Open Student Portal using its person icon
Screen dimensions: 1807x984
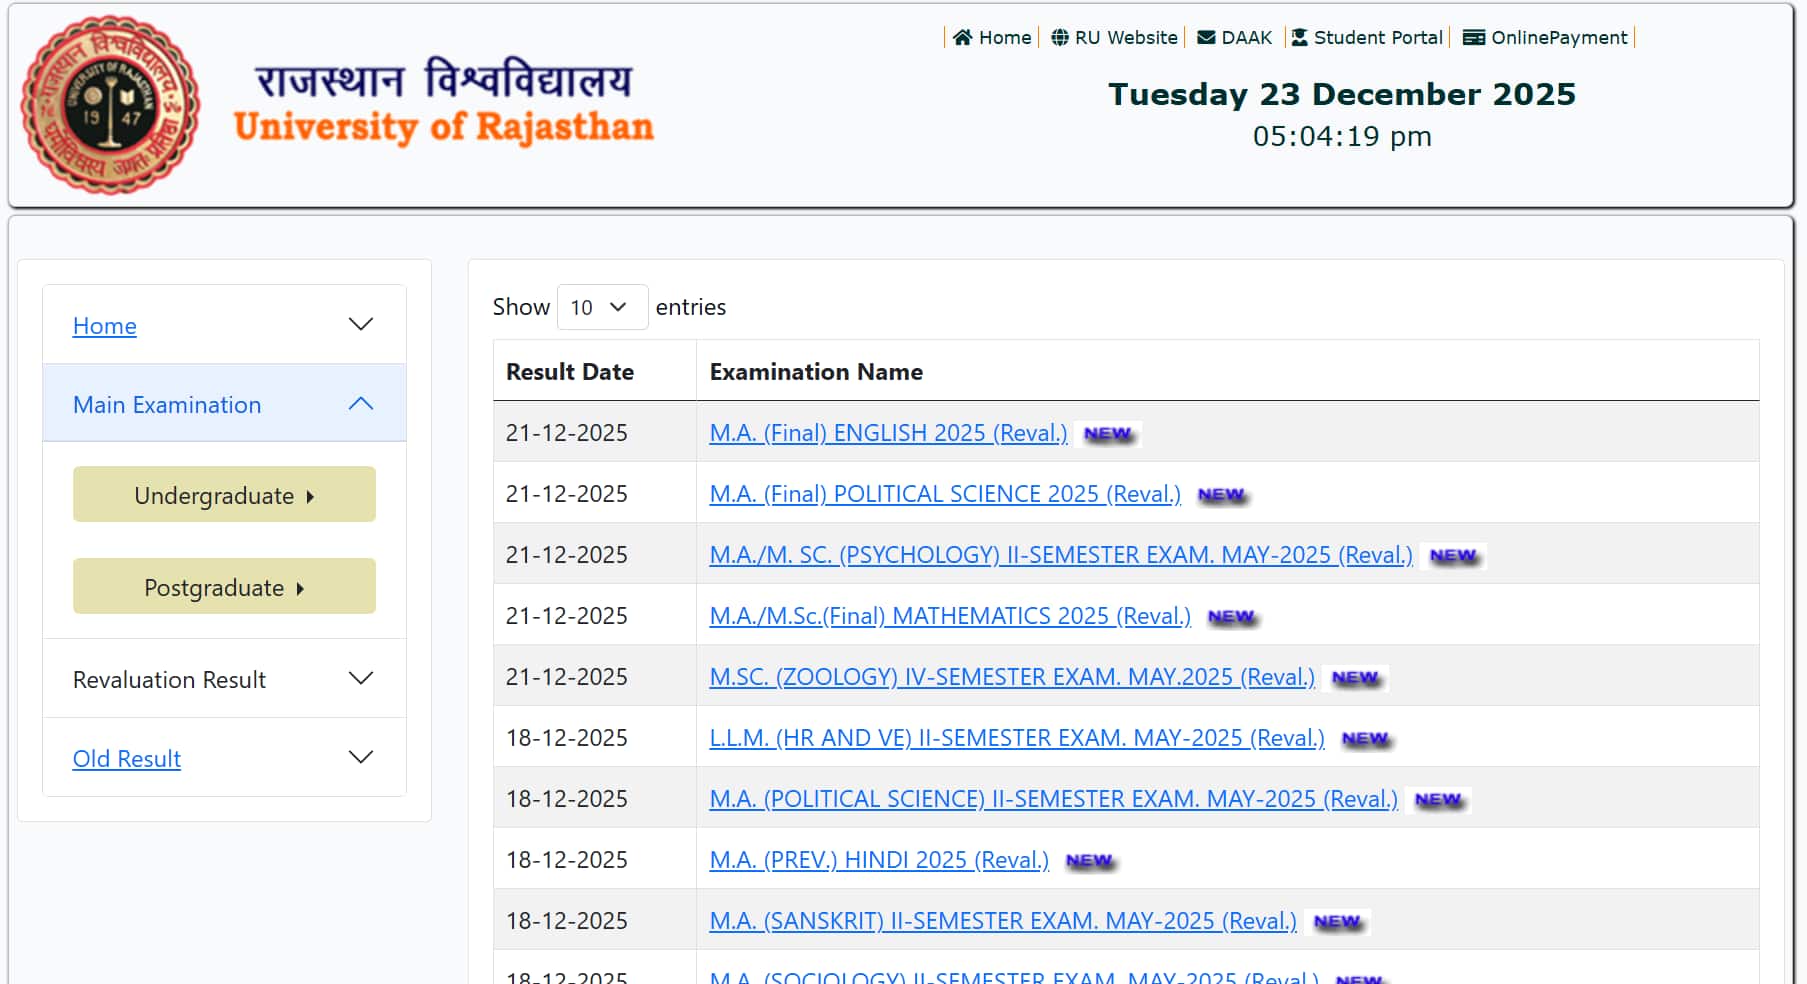coord(1298,37)
